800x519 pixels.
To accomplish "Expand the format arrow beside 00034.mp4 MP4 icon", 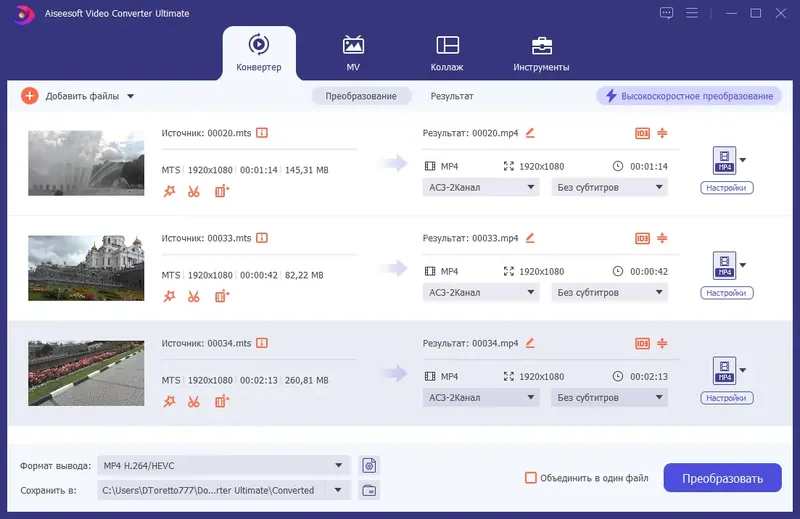I will [x=743, y=370].
